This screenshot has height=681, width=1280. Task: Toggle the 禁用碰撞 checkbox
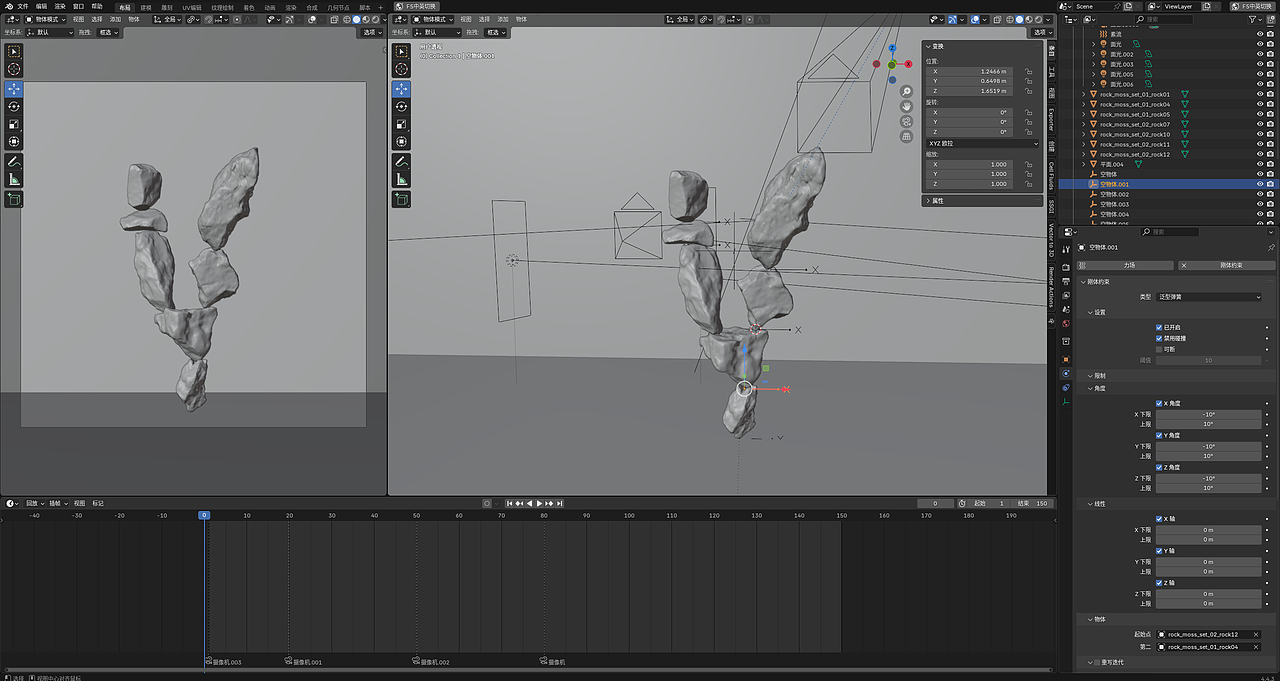(1159, 338)
